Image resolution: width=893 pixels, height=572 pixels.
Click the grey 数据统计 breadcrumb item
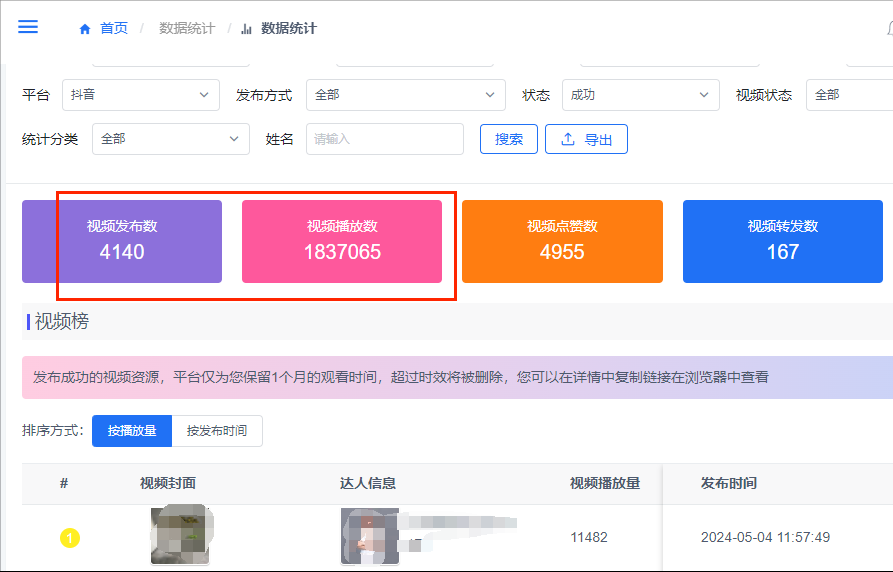187,28
